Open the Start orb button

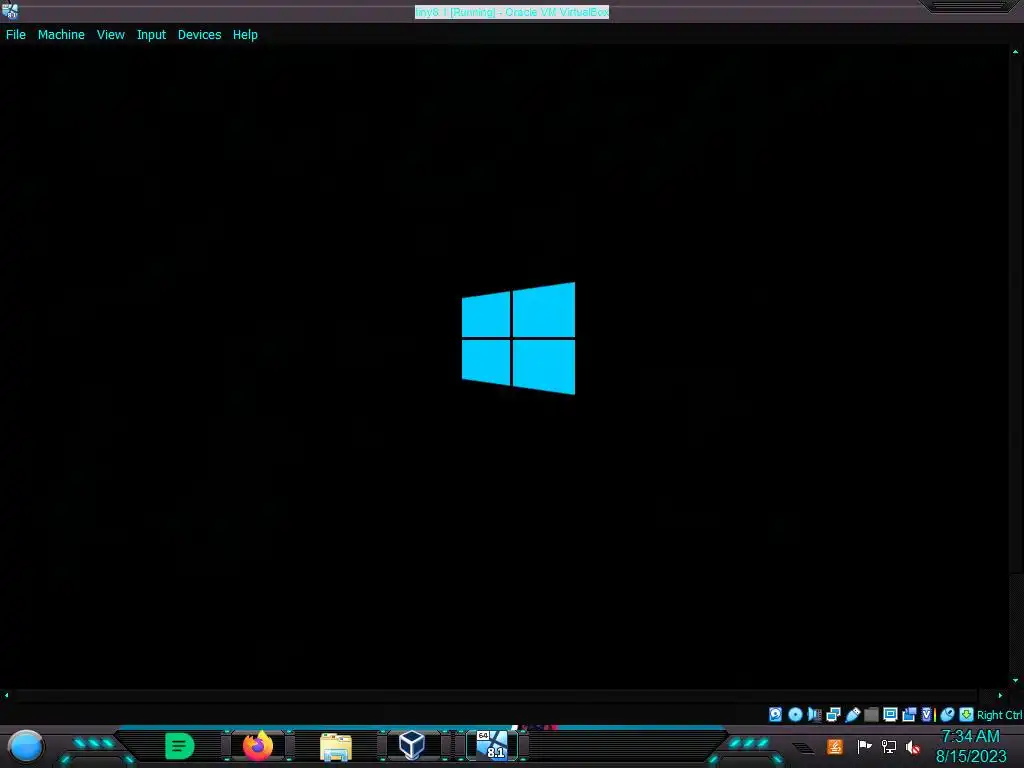pos(25,746)
